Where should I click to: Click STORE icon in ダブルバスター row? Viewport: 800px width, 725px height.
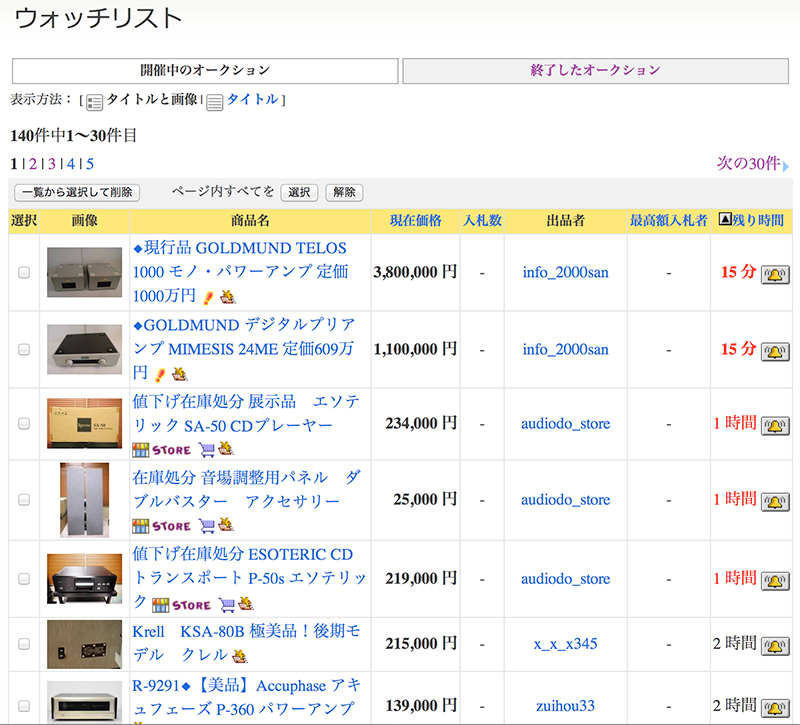(x=161, y=526)
